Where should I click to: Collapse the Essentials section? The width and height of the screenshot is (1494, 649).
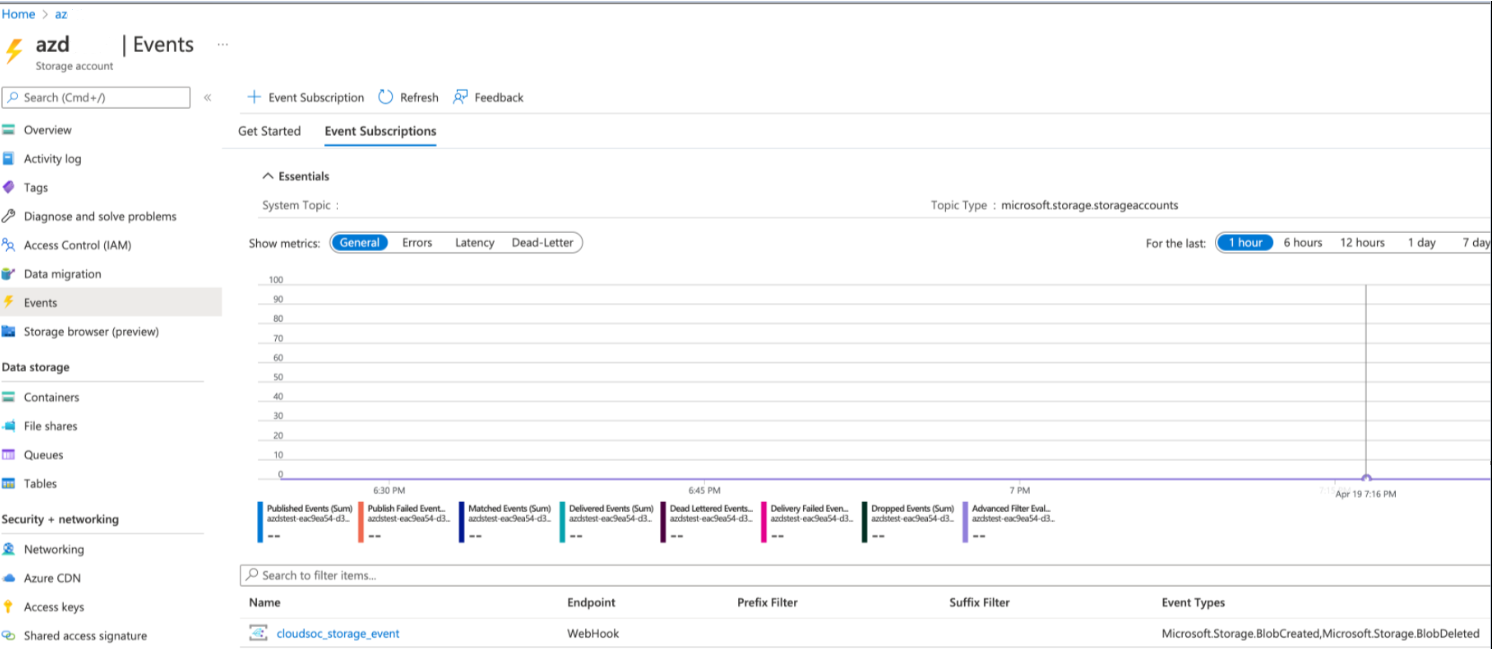click(x=268, y=176)
